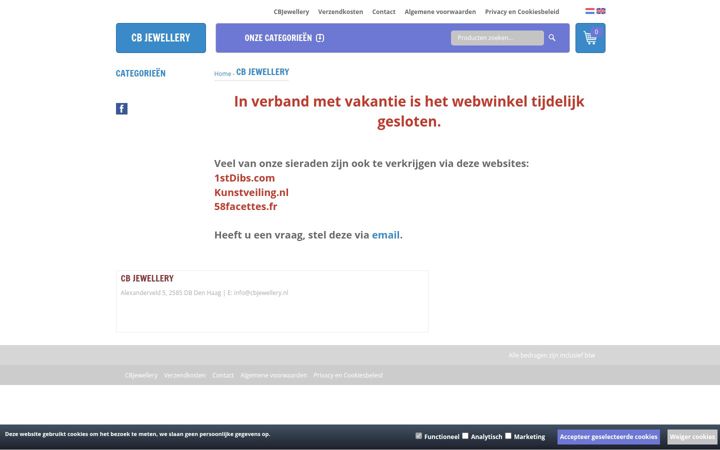Open the shopping cart

click(x=590, y=38)
